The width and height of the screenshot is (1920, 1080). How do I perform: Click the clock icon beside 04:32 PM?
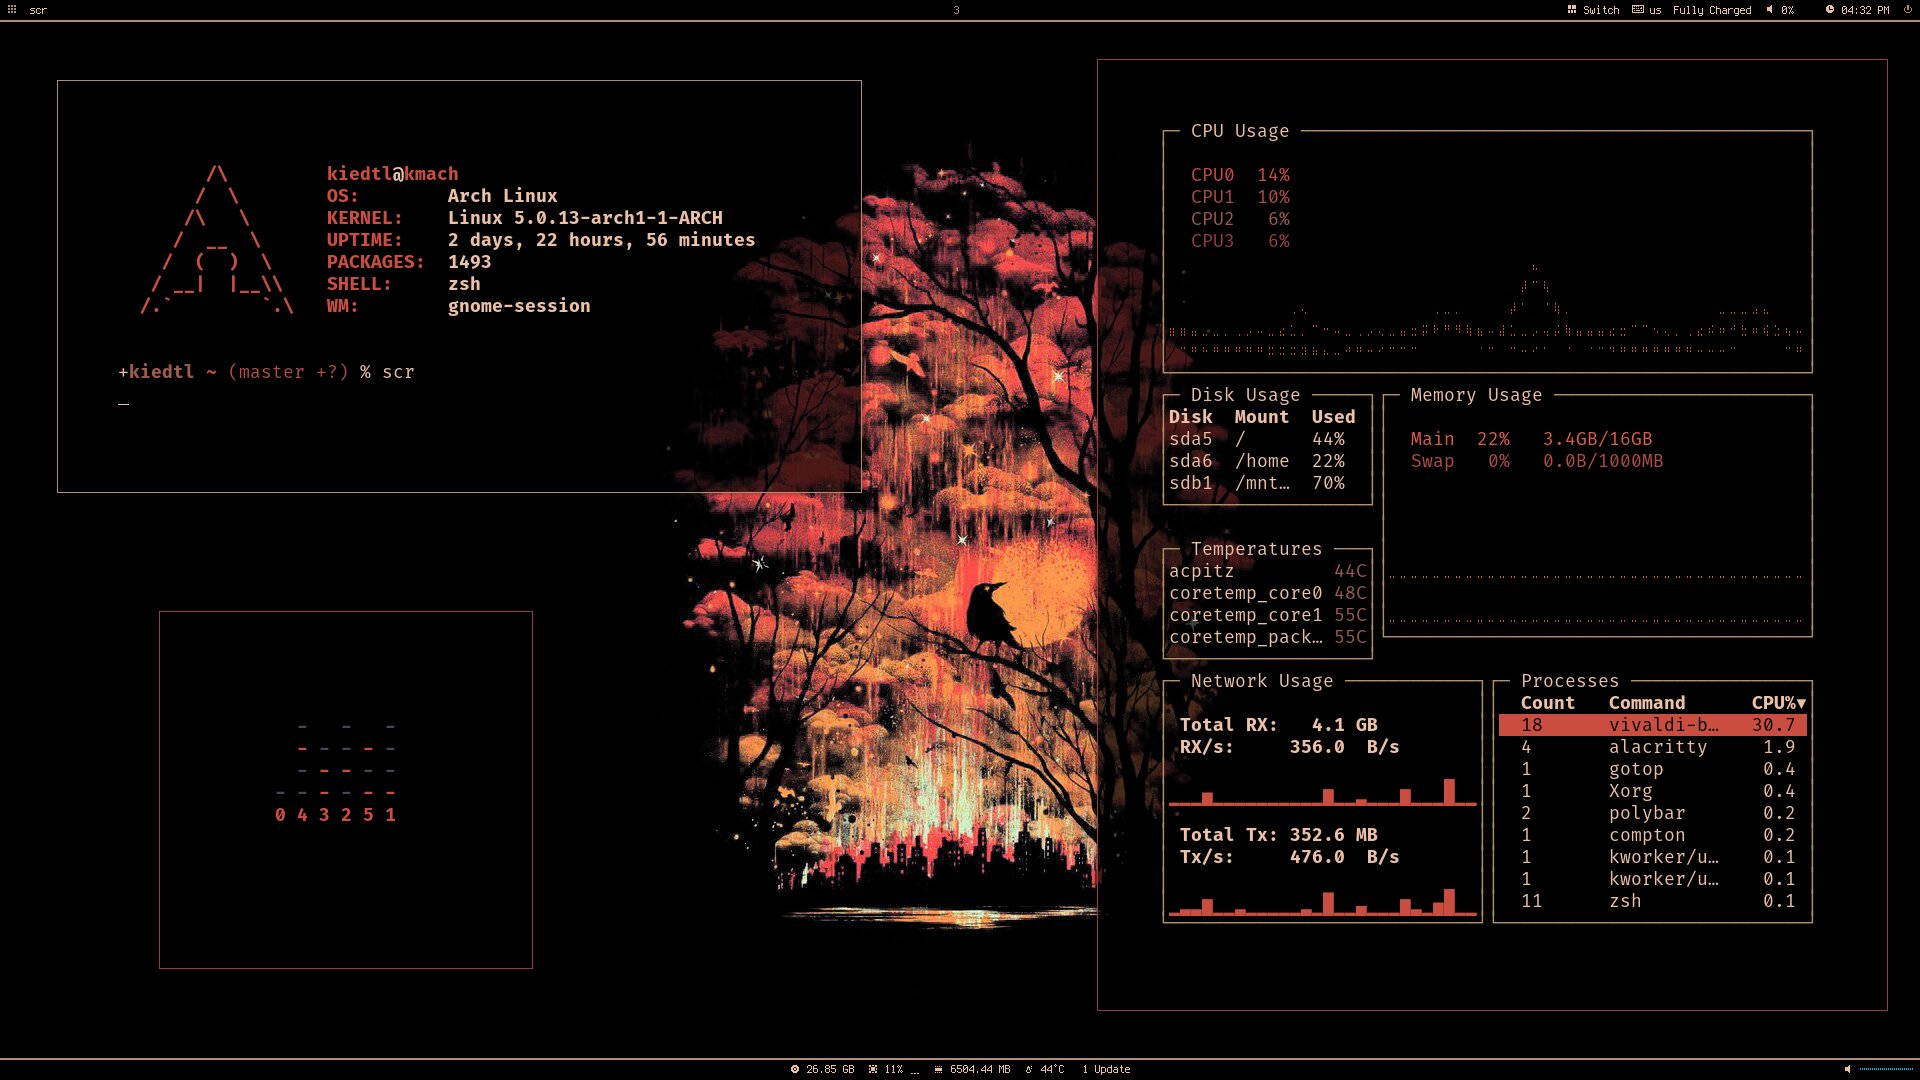(1829, 10)
